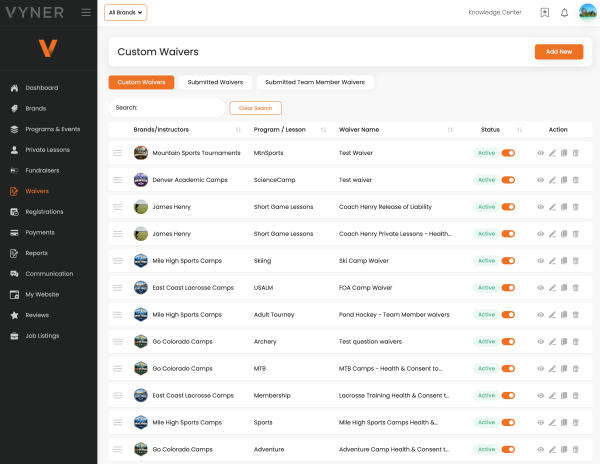Viewport: 600px width, 464px height.
Task: Expand the All Brands dropdown
Action: point(126,13)
